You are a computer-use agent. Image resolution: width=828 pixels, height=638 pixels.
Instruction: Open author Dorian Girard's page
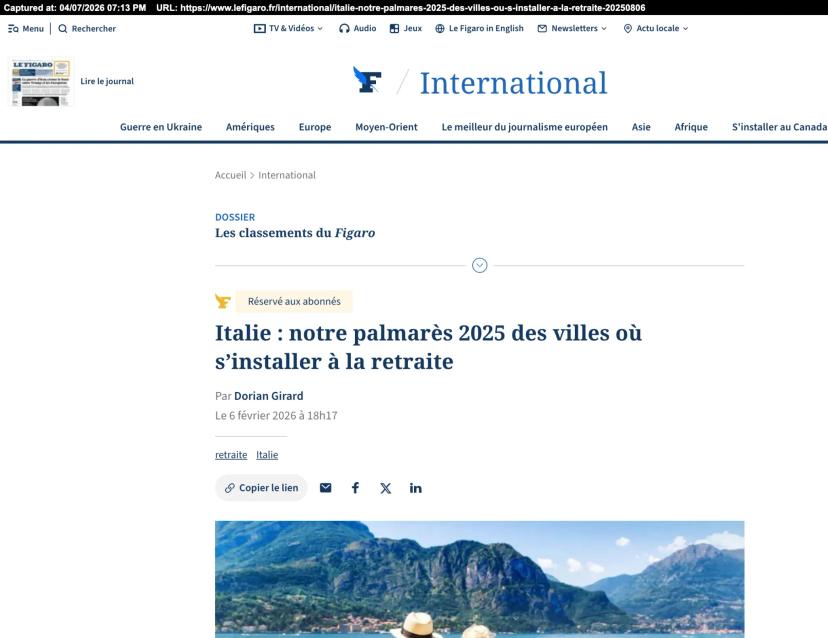click(x=269, y=396)
